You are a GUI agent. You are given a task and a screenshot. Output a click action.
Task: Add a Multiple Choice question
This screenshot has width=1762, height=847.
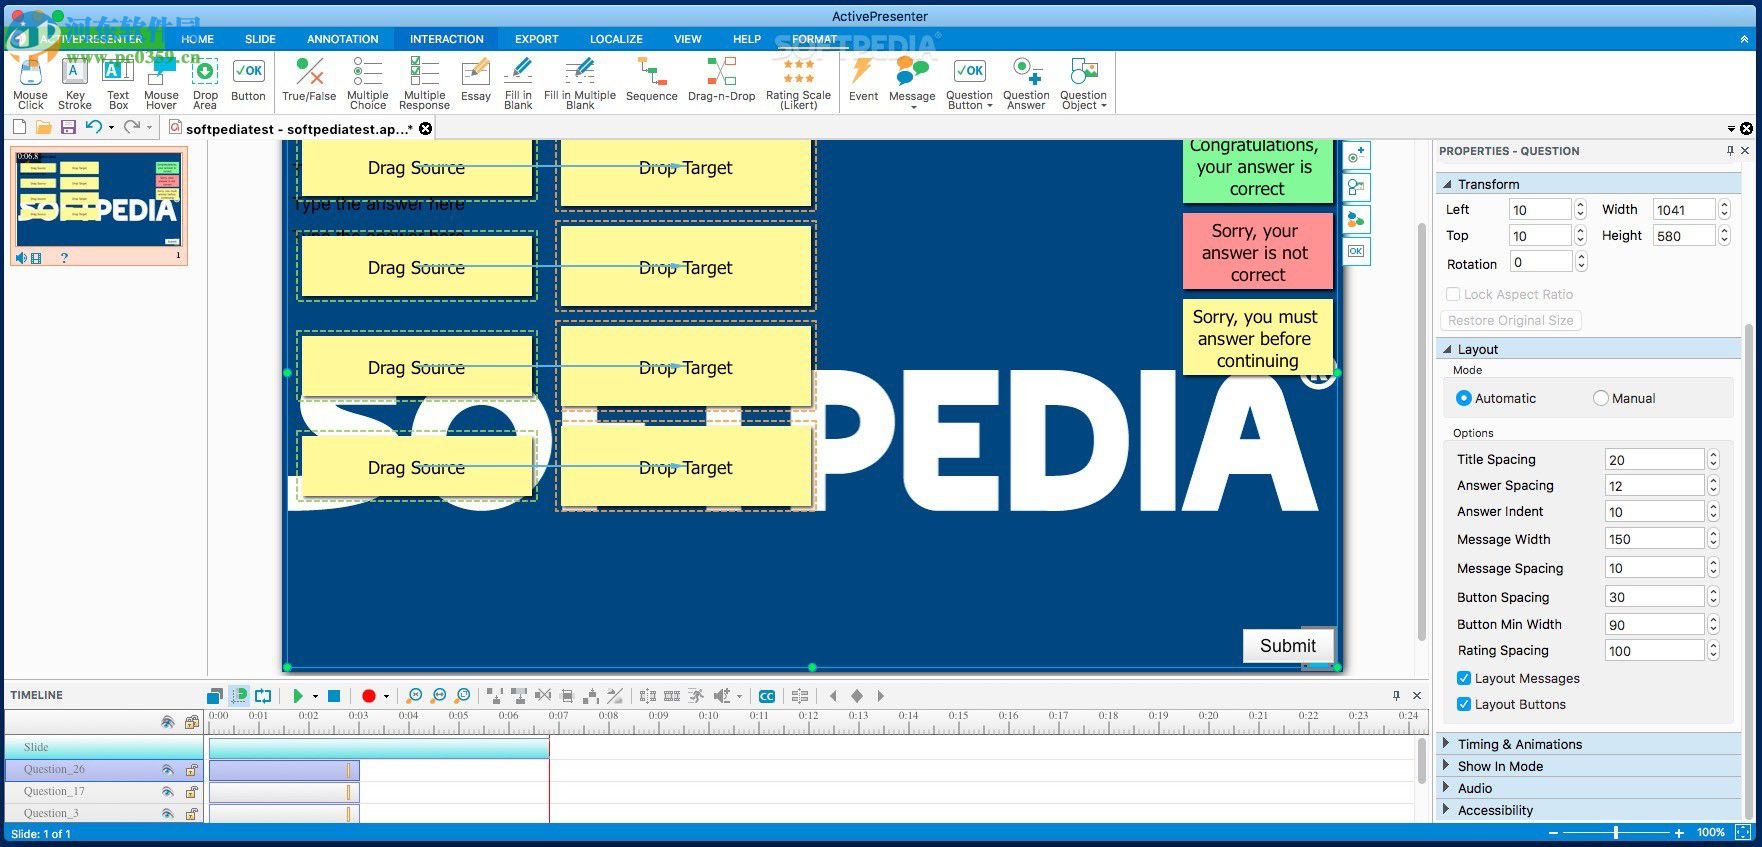pos(367,83)
